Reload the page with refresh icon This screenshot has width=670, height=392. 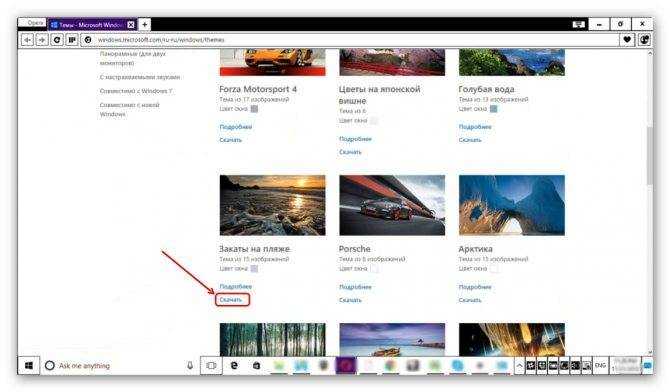(57, 40)
